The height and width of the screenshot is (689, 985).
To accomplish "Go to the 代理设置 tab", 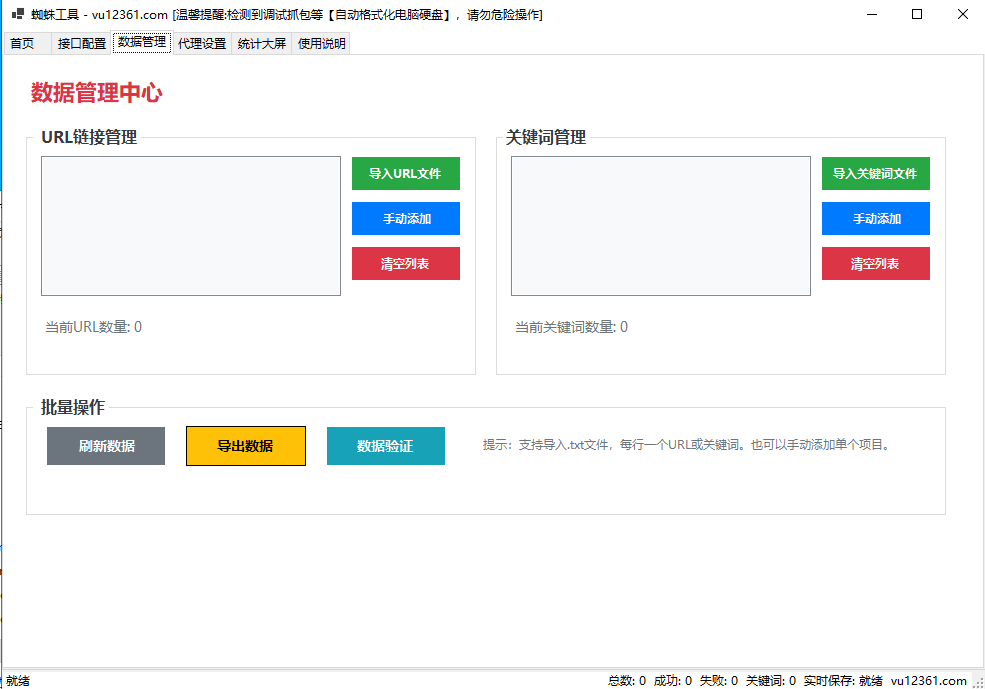I will click(x=202, y=44).
